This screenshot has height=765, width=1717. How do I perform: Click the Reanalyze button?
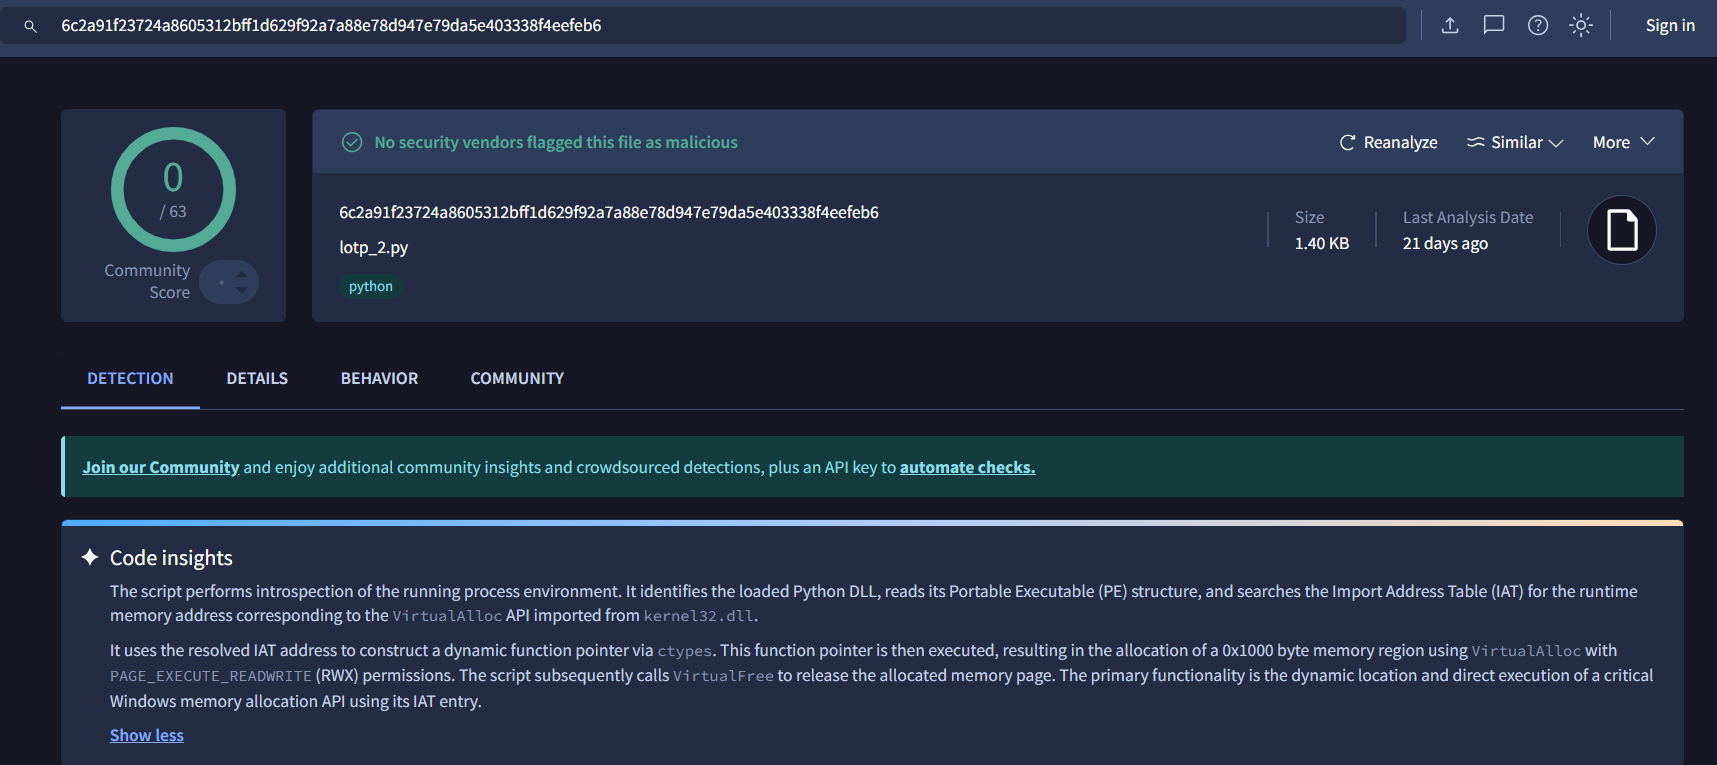click(1388, 142)
